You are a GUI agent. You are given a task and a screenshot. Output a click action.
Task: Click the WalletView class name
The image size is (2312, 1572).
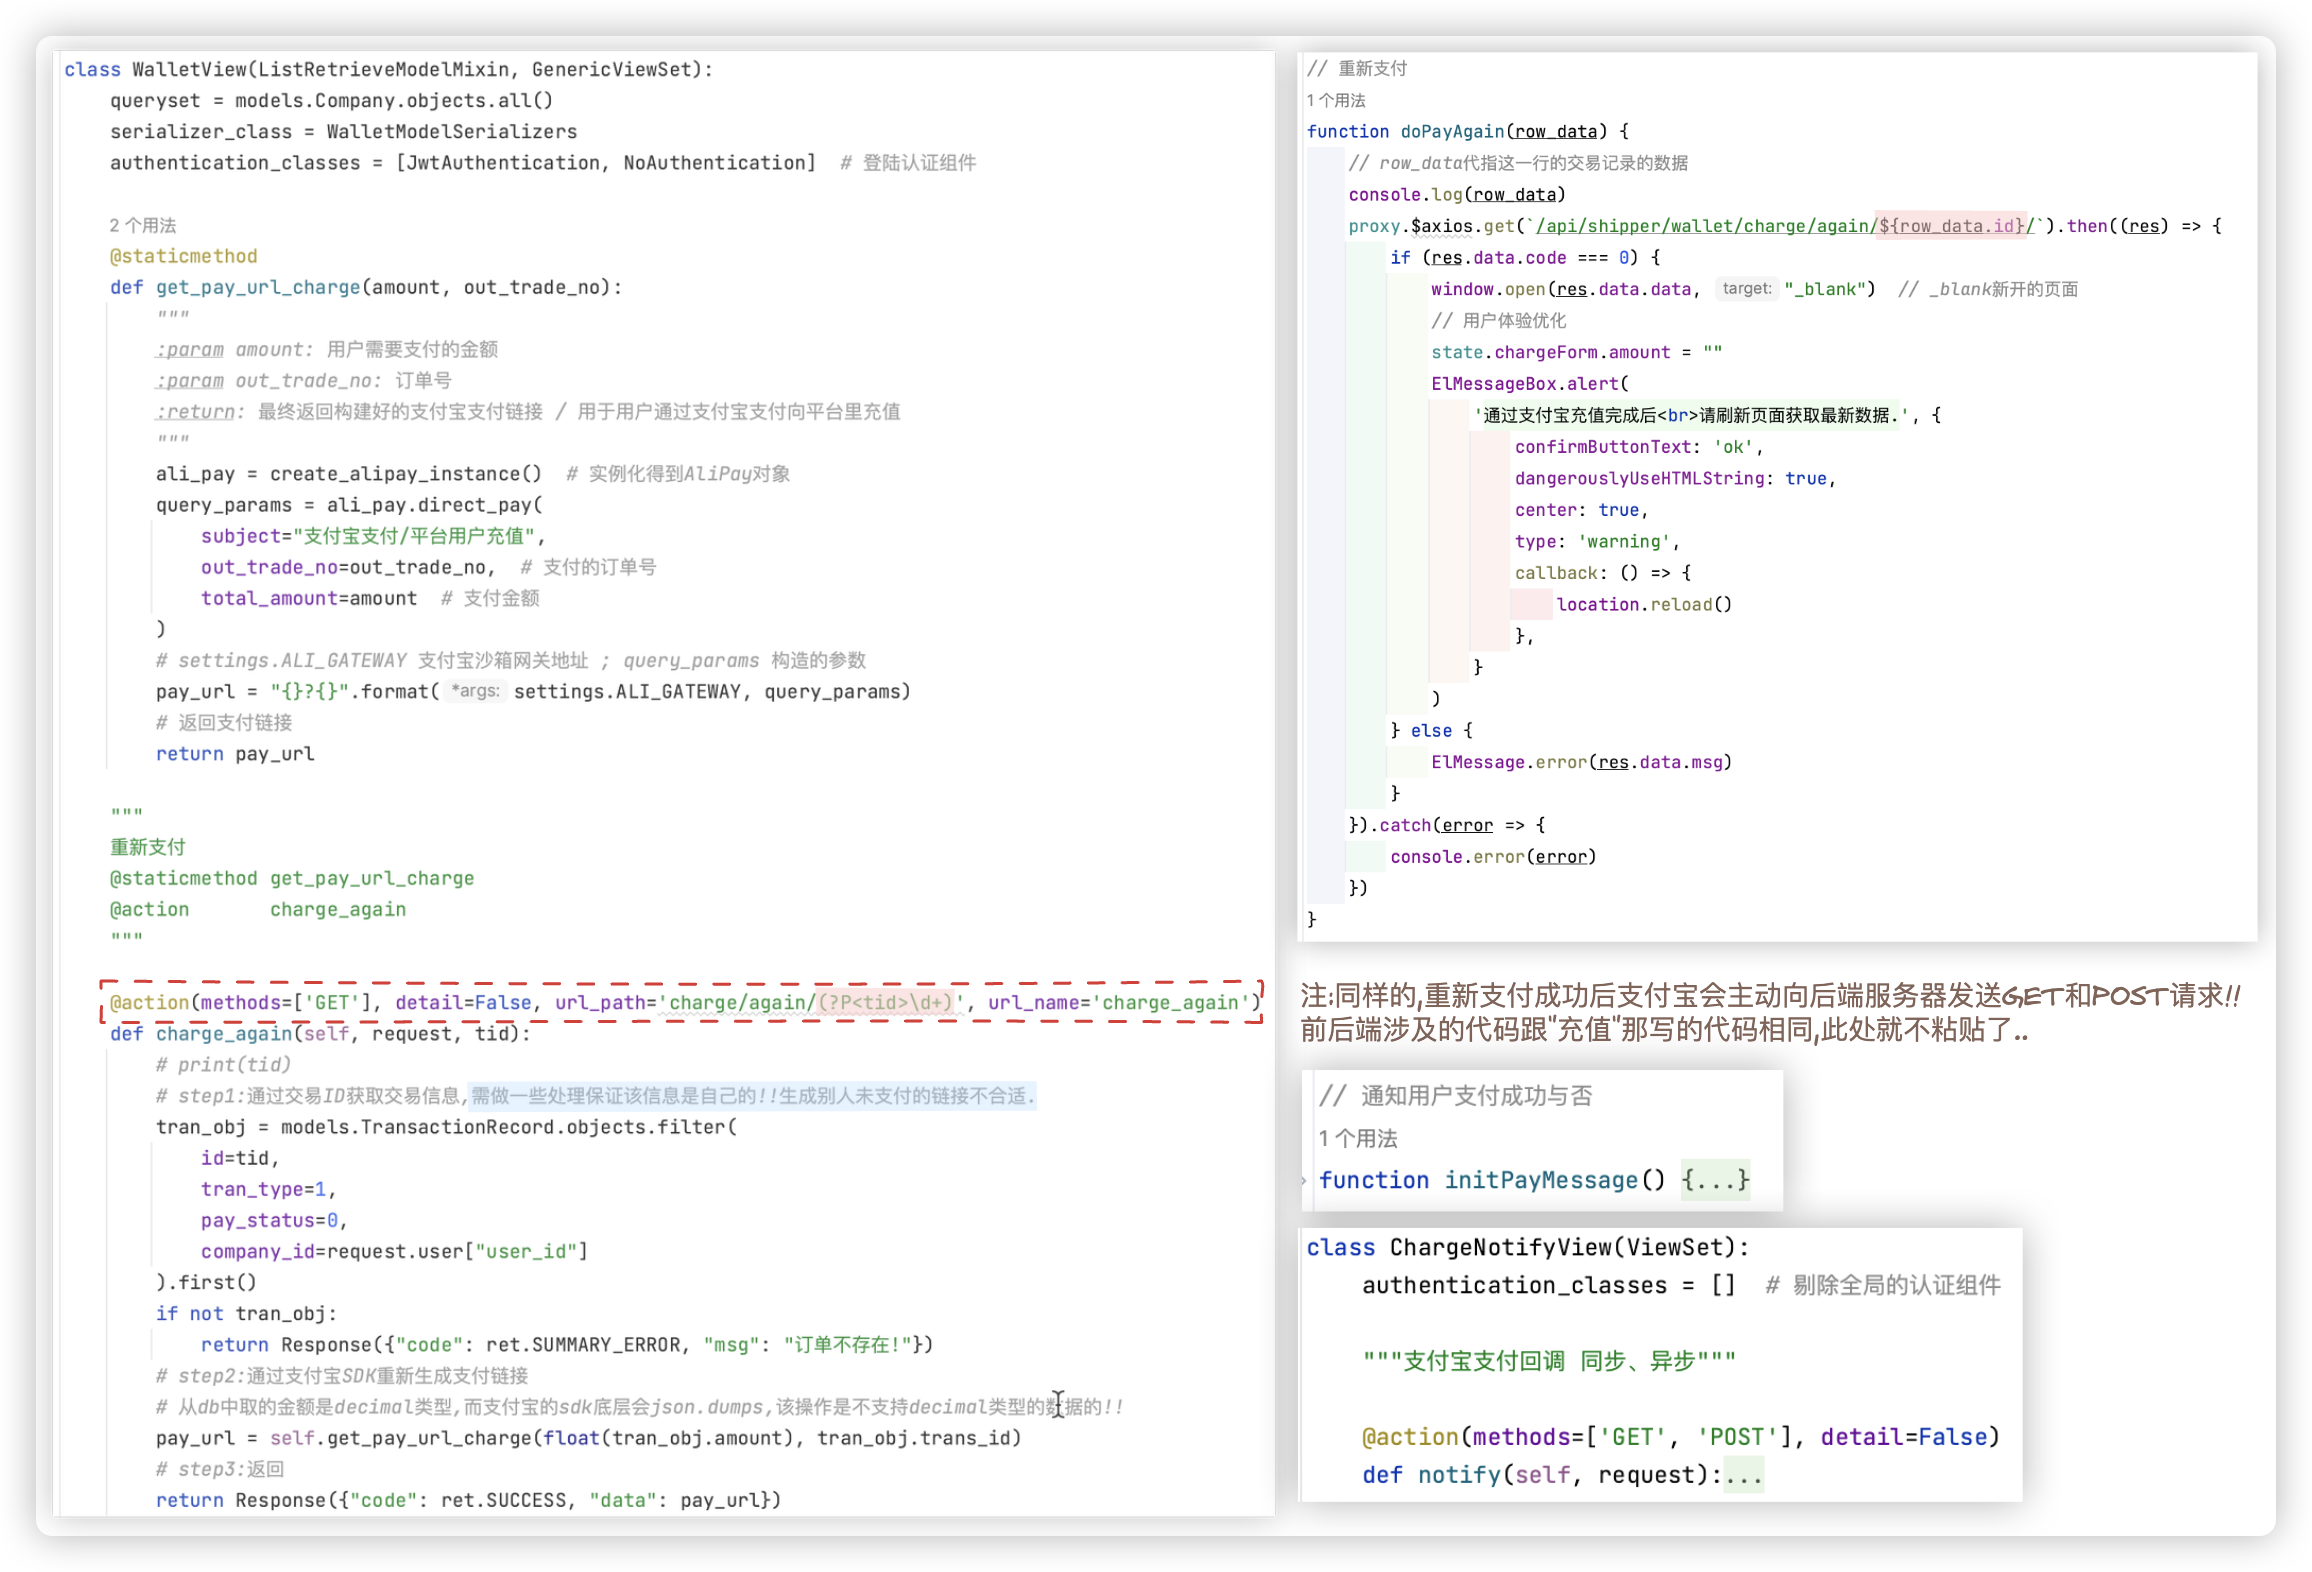coord(189,69)
